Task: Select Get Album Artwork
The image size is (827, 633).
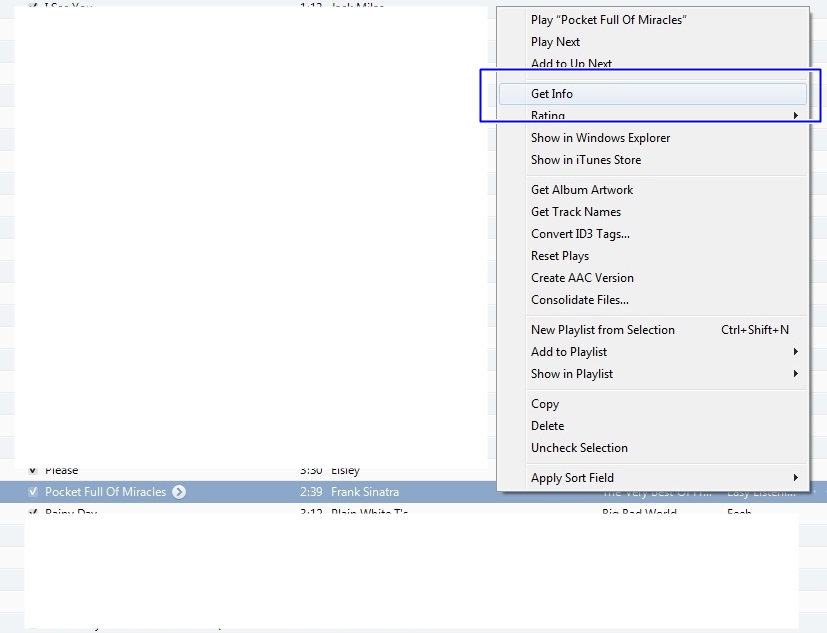Action: pos(653,190)
